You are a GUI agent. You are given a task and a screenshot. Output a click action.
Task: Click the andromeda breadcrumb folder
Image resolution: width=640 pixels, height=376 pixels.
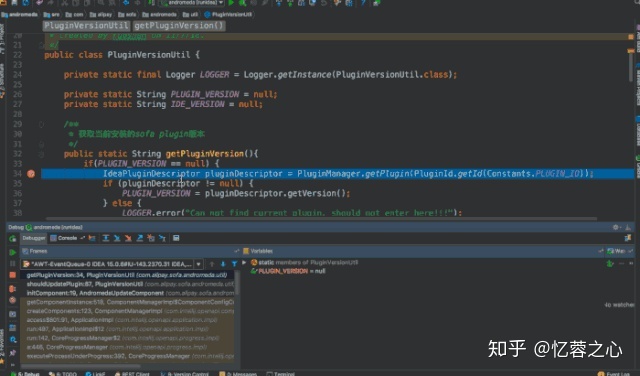coord(20,15)
